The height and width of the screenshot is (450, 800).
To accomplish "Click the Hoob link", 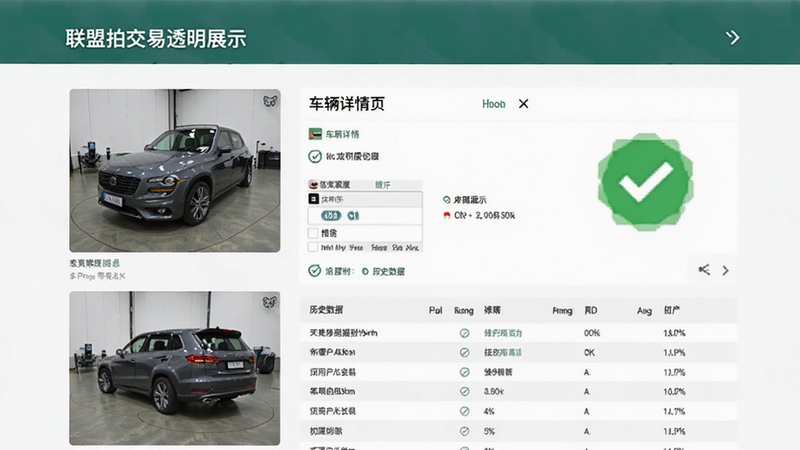I will (493, 104).
